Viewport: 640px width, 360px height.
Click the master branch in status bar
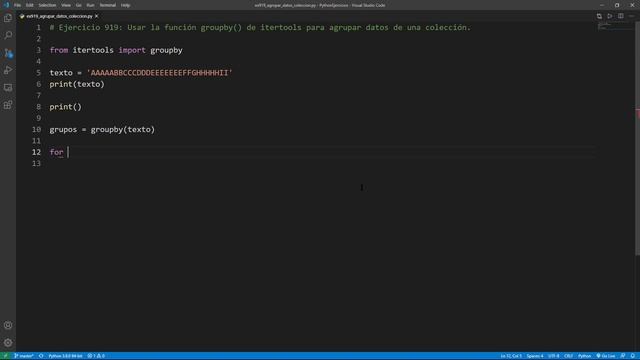[24, 356]
